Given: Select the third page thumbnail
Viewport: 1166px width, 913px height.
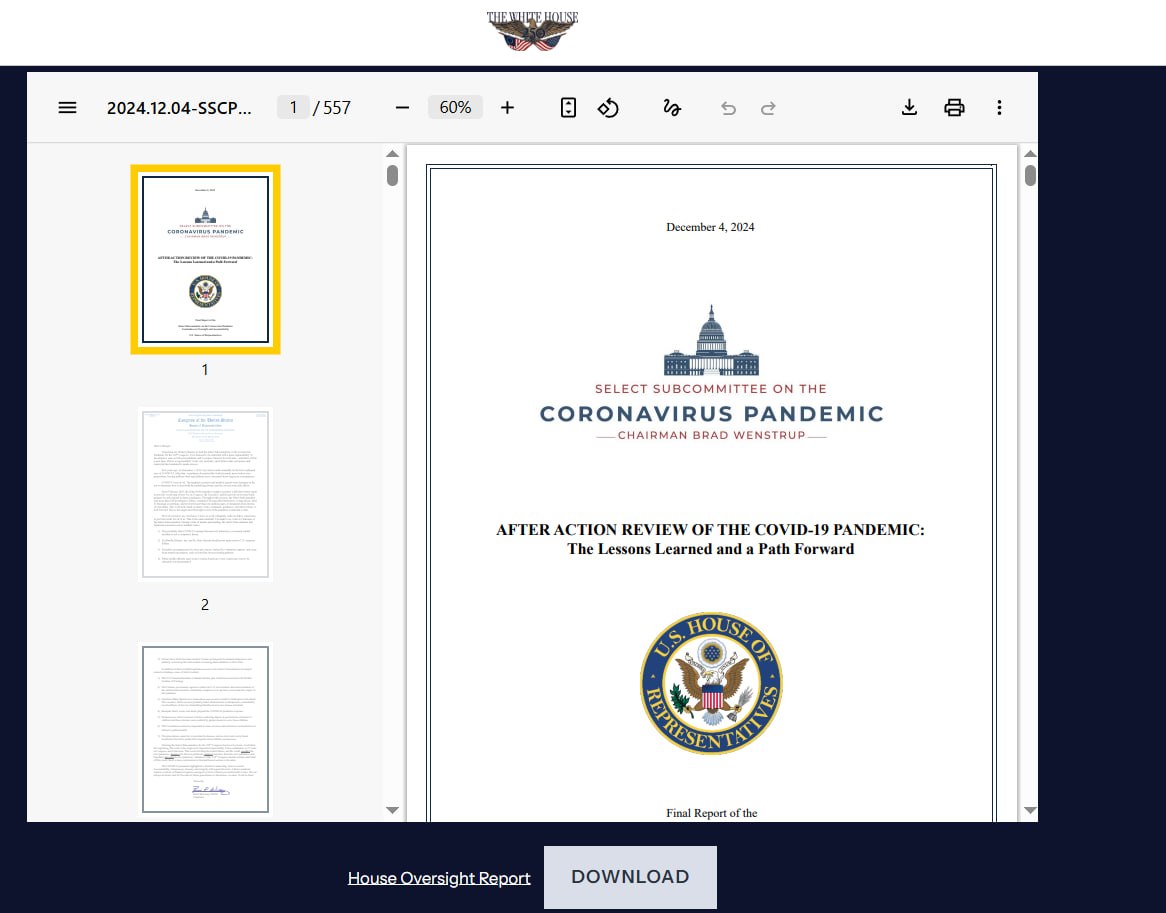Looking at the screenshot, I should (x=205, y=729).
